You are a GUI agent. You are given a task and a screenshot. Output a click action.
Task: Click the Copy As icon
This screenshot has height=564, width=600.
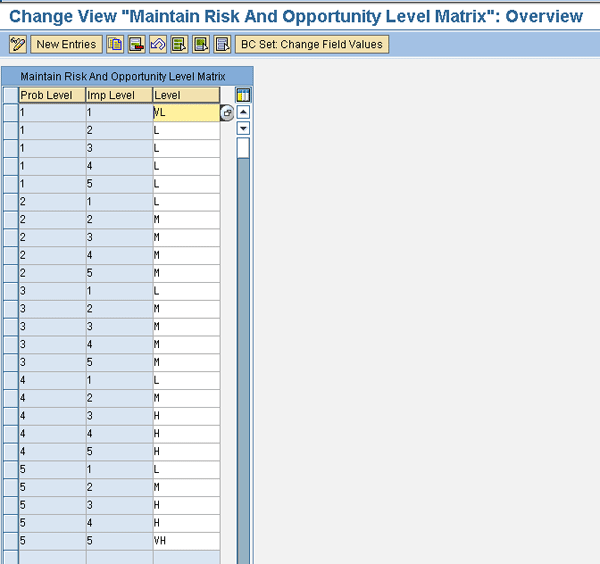pos(115,44)
